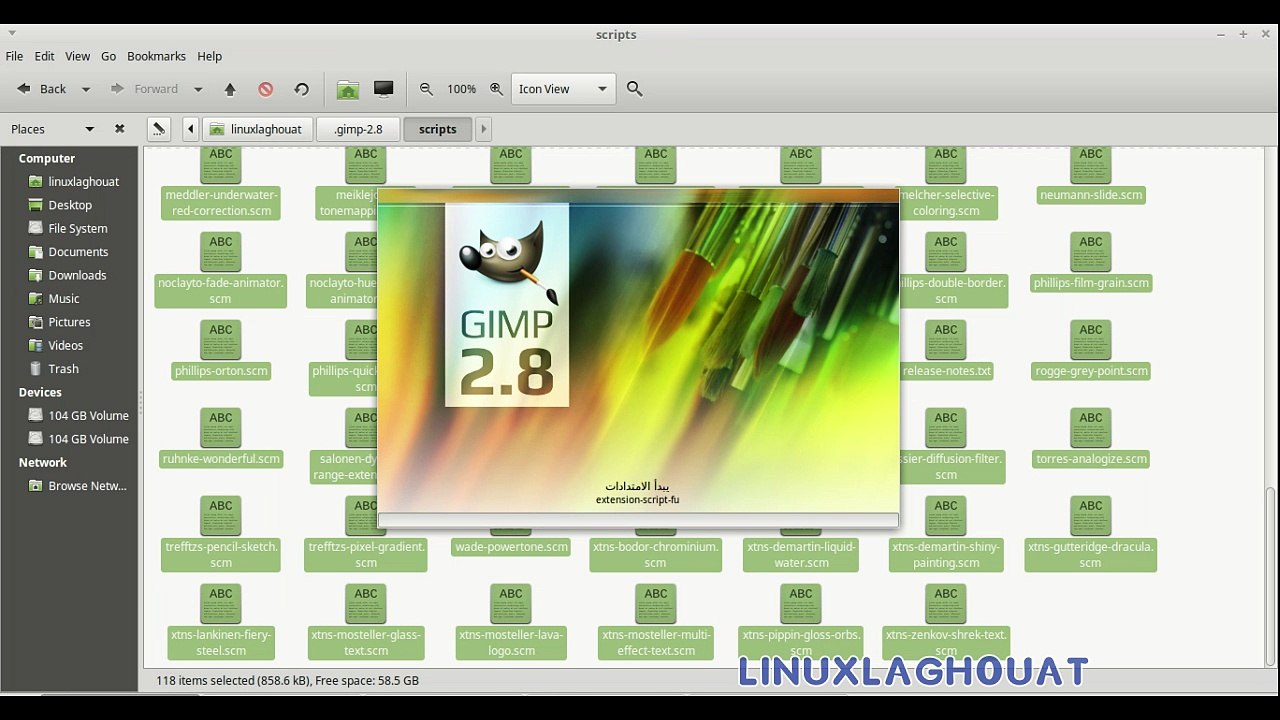Screen dimensions: 1280x720
Task: Zoom out the icon view
Action: click(426, 89)
